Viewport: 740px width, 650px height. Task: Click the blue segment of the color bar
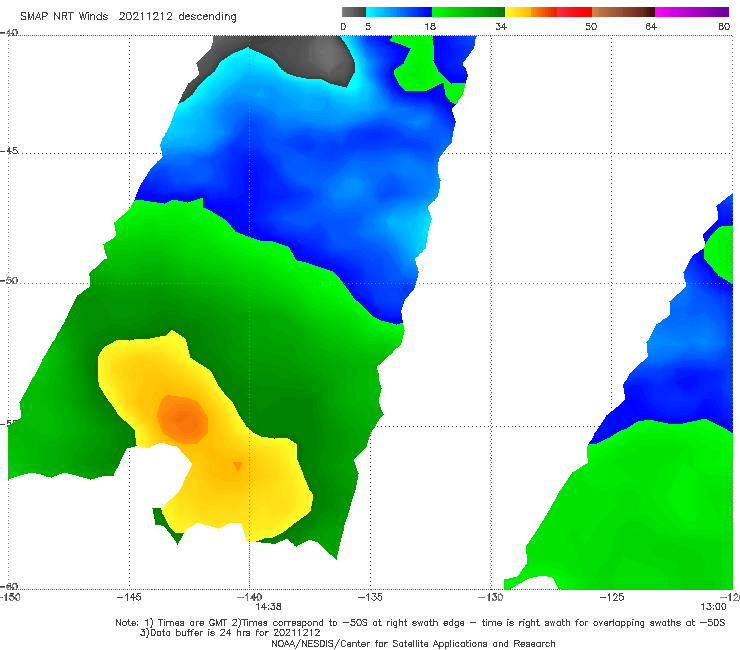click(x=399, y=12)
